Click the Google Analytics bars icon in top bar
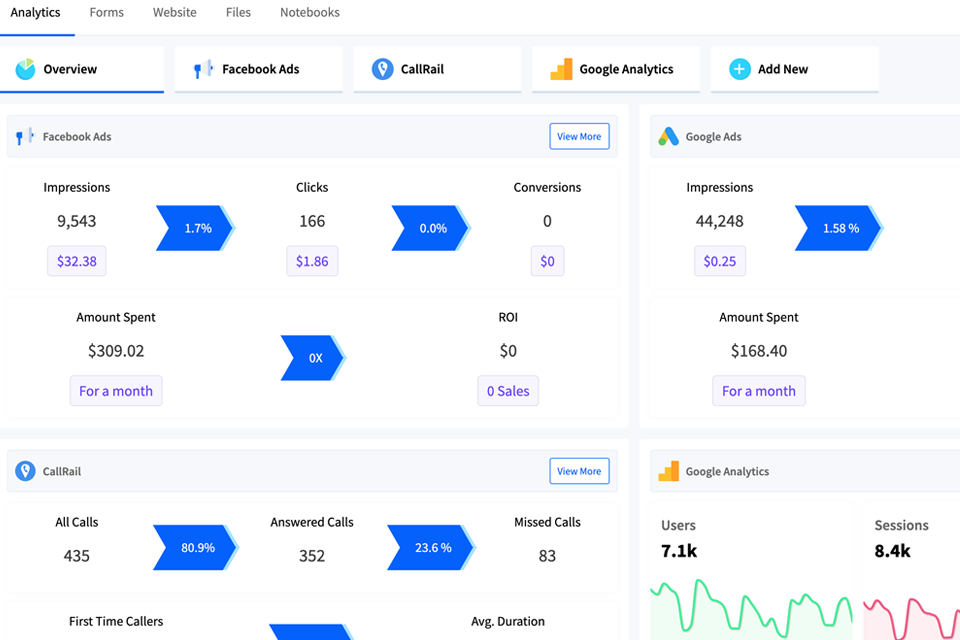Screen dimensions: 960x640 [x=560, y=69]
